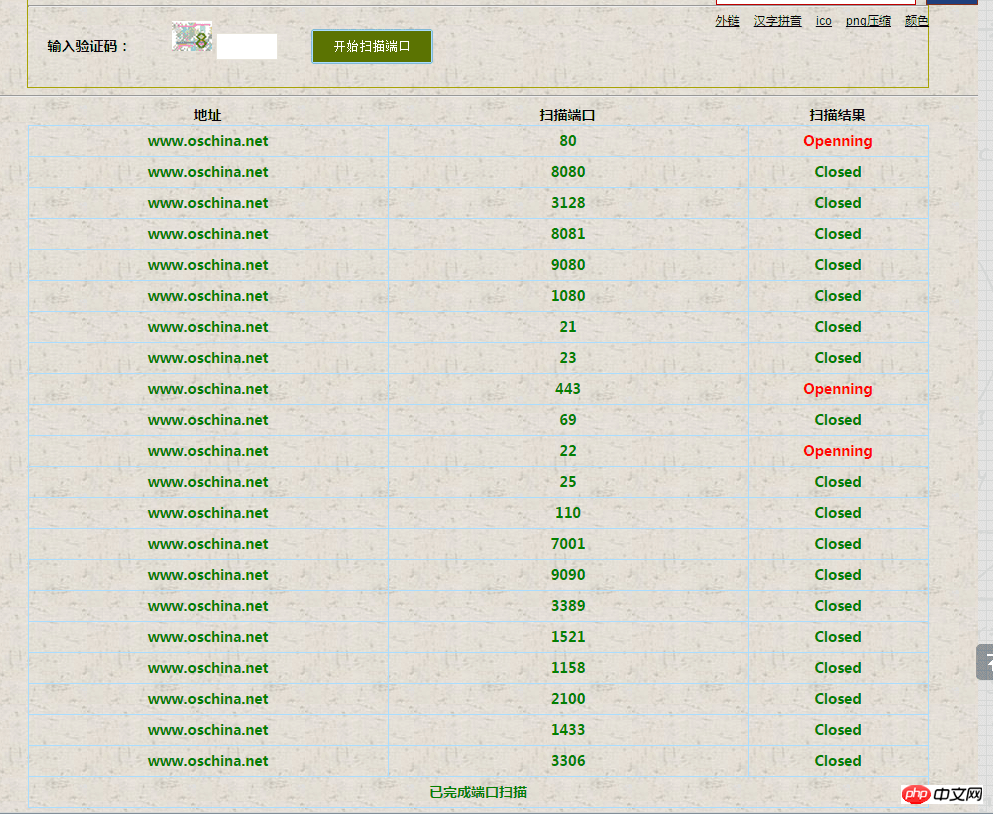Viewport: 993px width, 814px height.
Task: Click Closed result for port 3128
Action: point(838,203)
